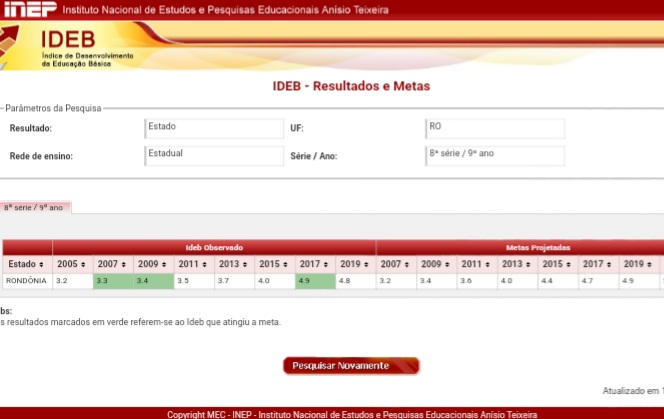Click the green 2007 observed value 3.3
The height and width of the screenshot is (419, 664).
(x=113, y=281)
